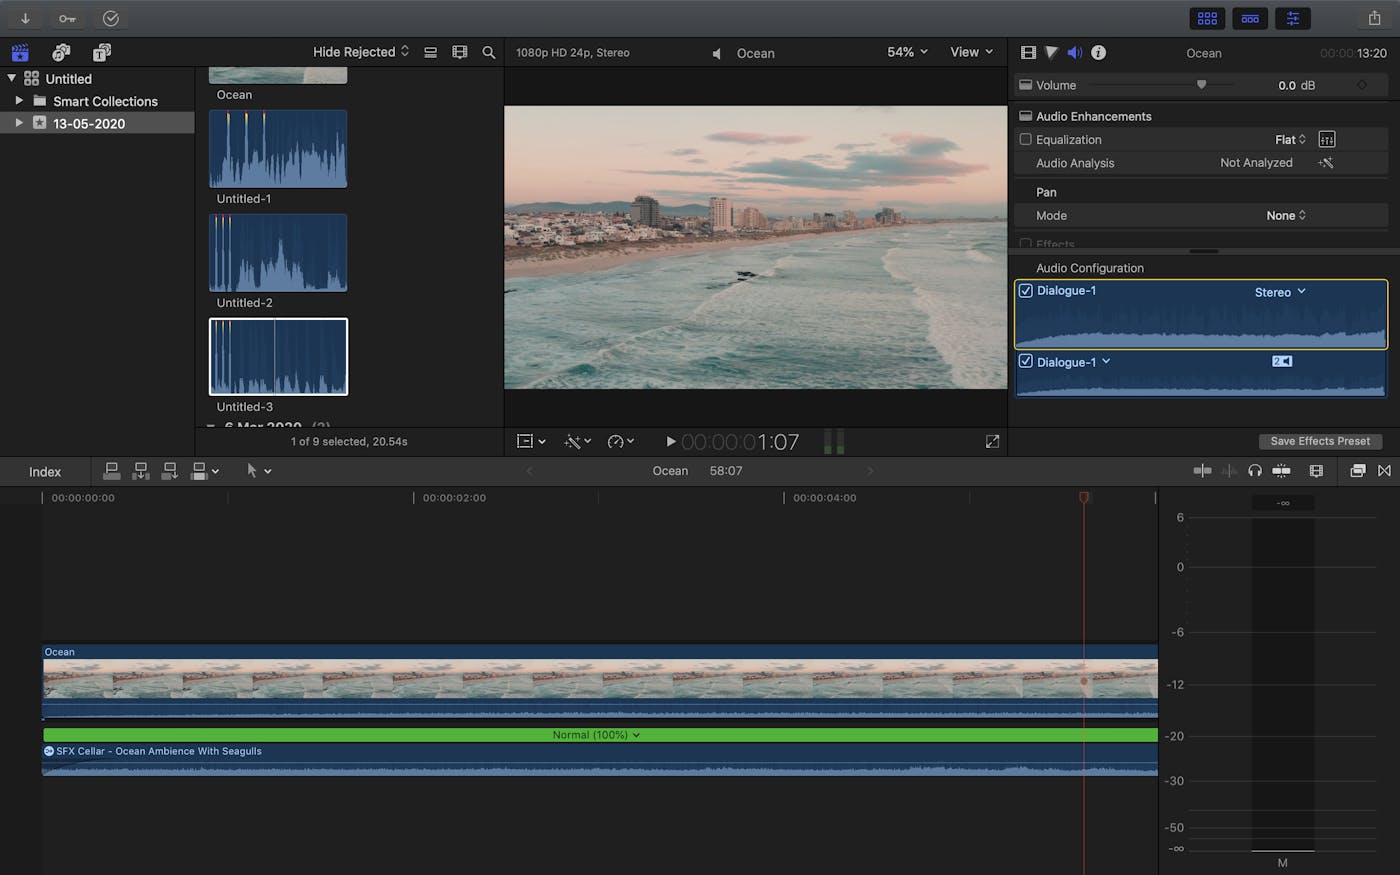Screen dimensions: 1400x875
Task: Open the audio inspector speaker icon
Action: pos(1074,53)
